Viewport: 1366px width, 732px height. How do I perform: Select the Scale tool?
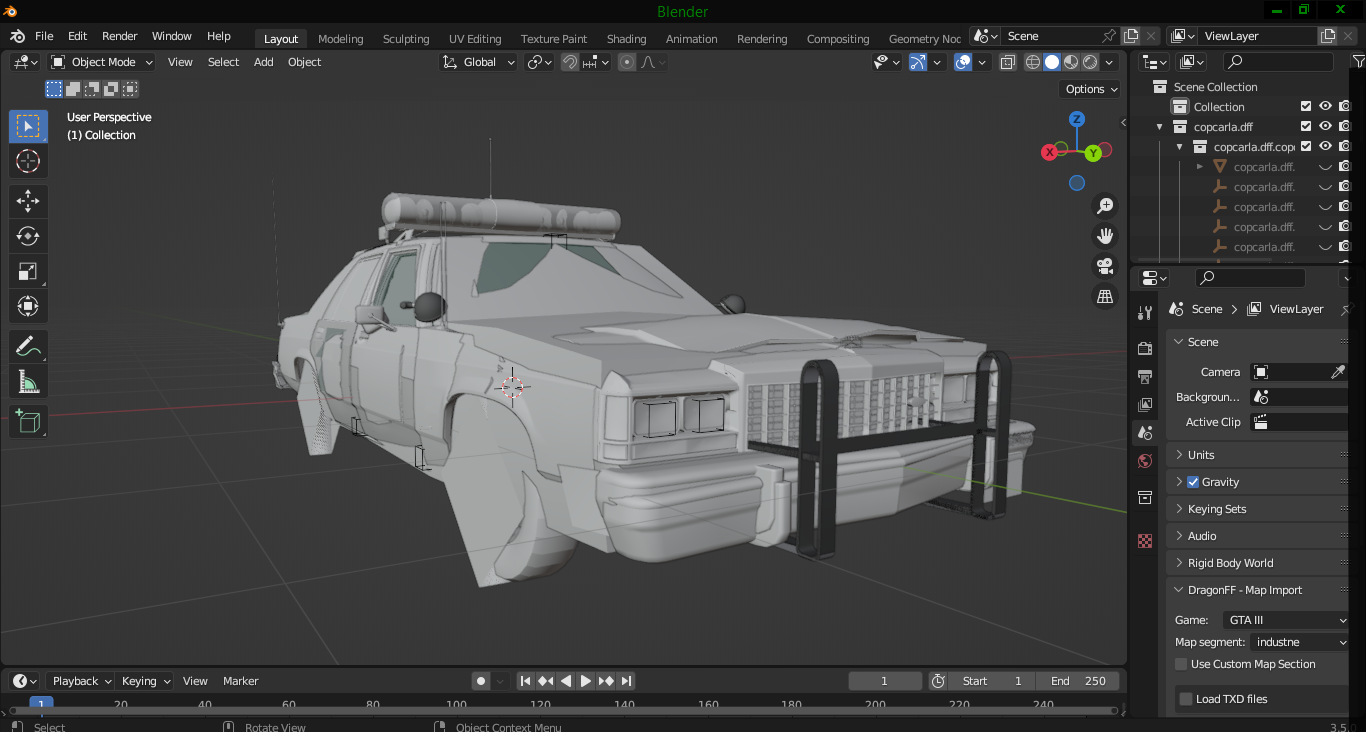pos(28,271)
